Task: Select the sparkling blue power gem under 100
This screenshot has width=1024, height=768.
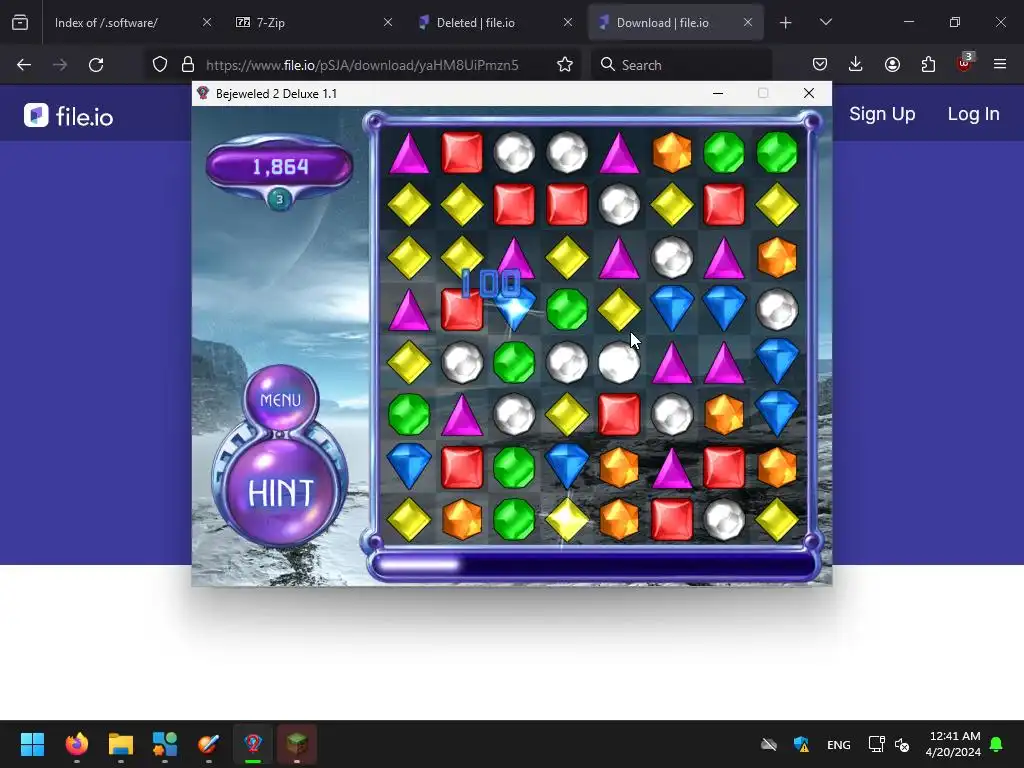Action: point(515,310)
